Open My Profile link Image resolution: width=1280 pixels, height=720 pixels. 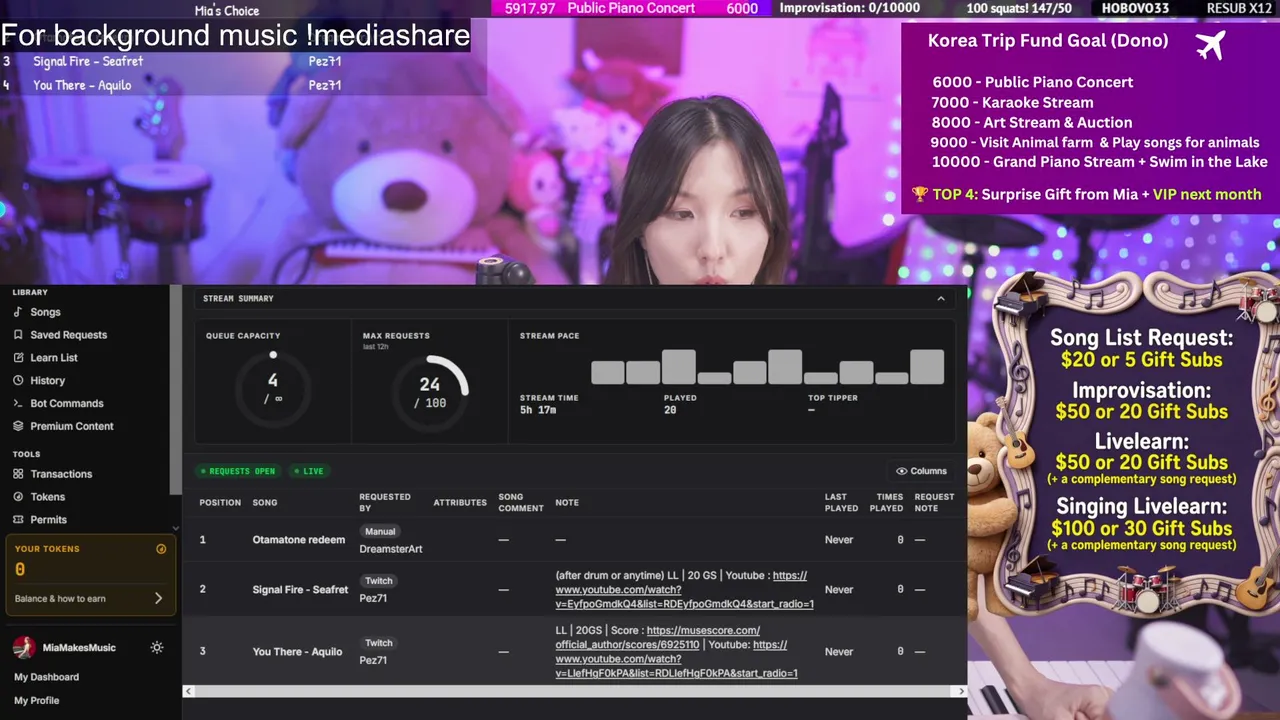pyautogui.click(x=36, y=701)
